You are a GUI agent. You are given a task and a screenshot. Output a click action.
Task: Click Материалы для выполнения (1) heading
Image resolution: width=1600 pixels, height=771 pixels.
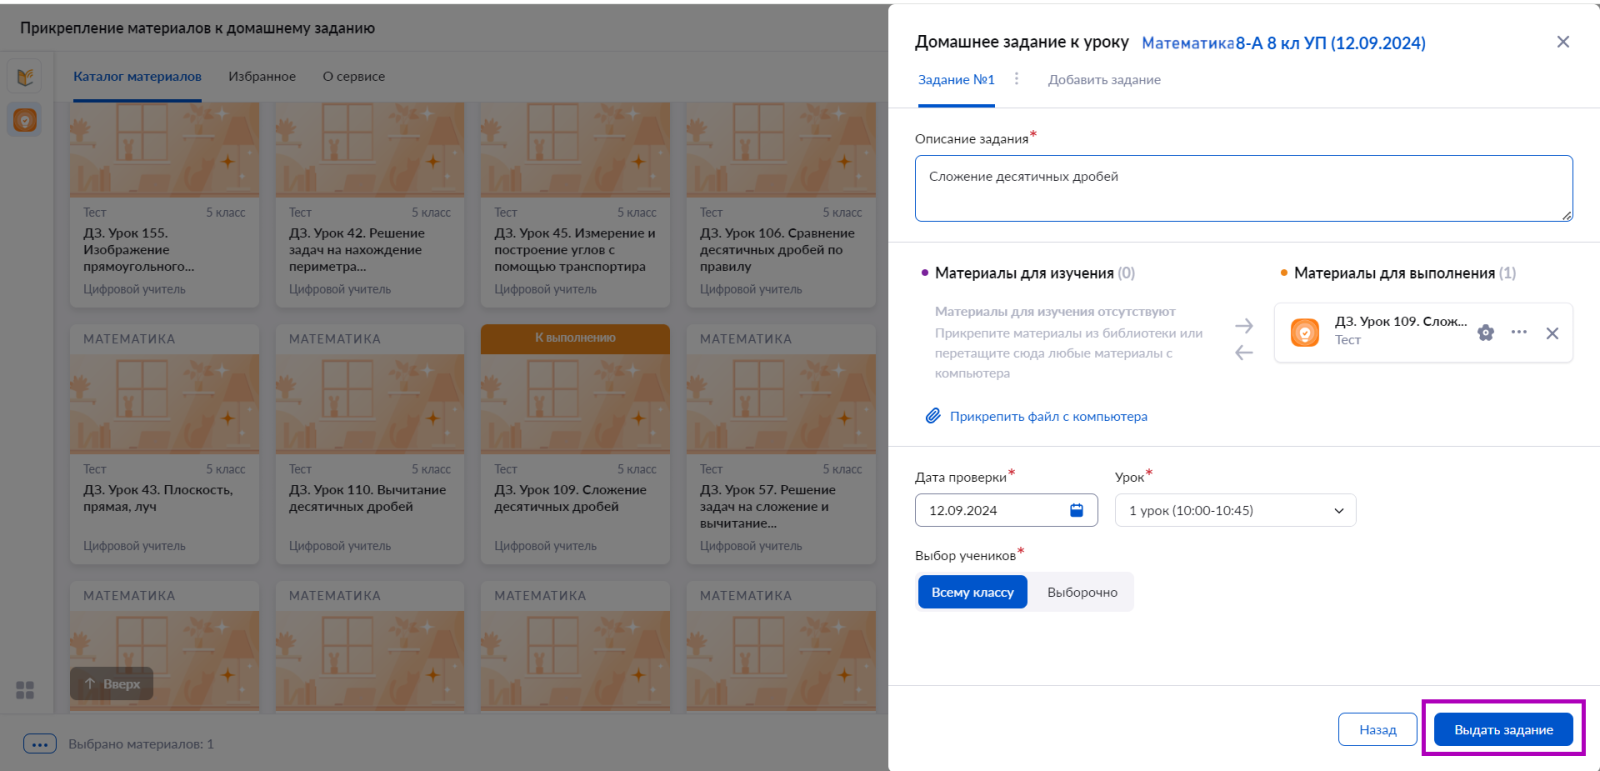point(1405,273)
